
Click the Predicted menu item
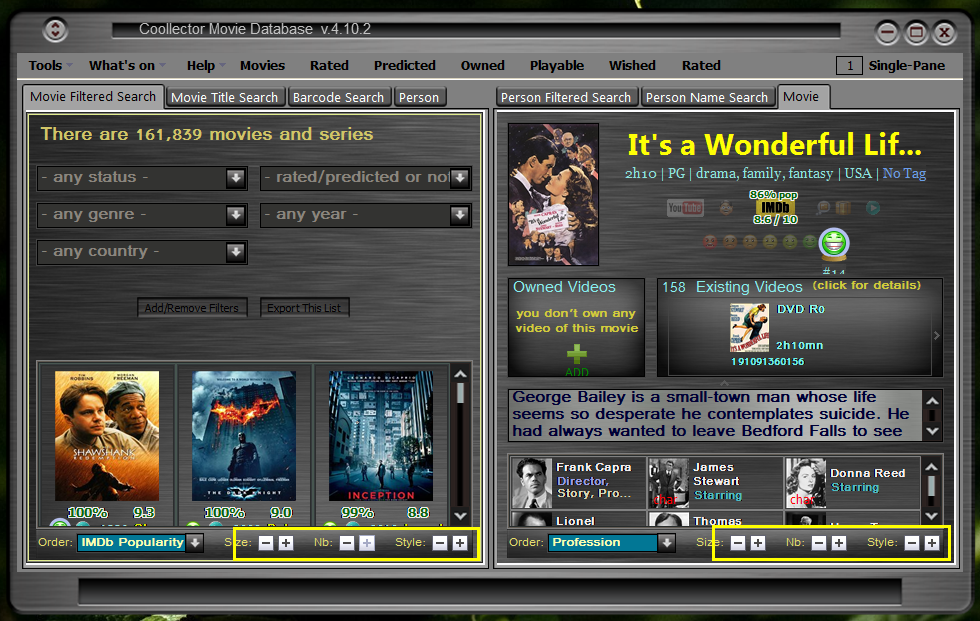click(404, 66)
